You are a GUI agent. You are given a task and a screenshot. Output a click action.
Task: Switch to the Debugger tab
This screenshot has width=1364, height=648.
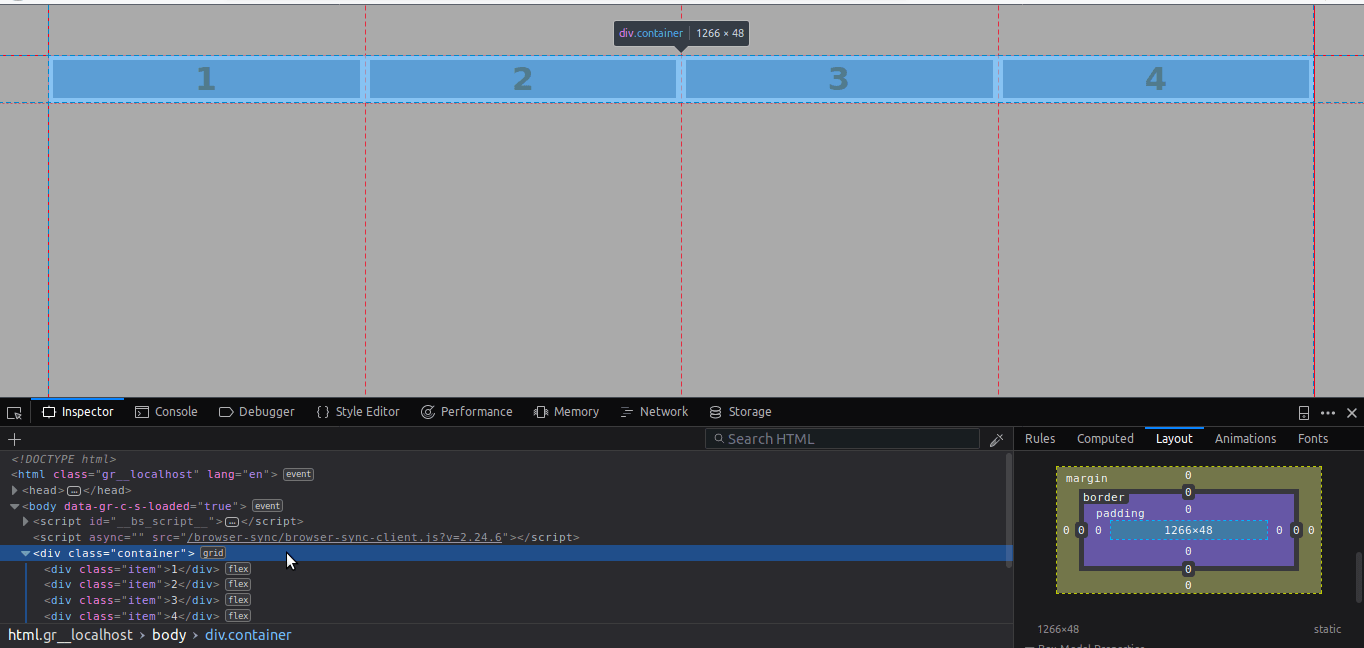pos(257,412)
